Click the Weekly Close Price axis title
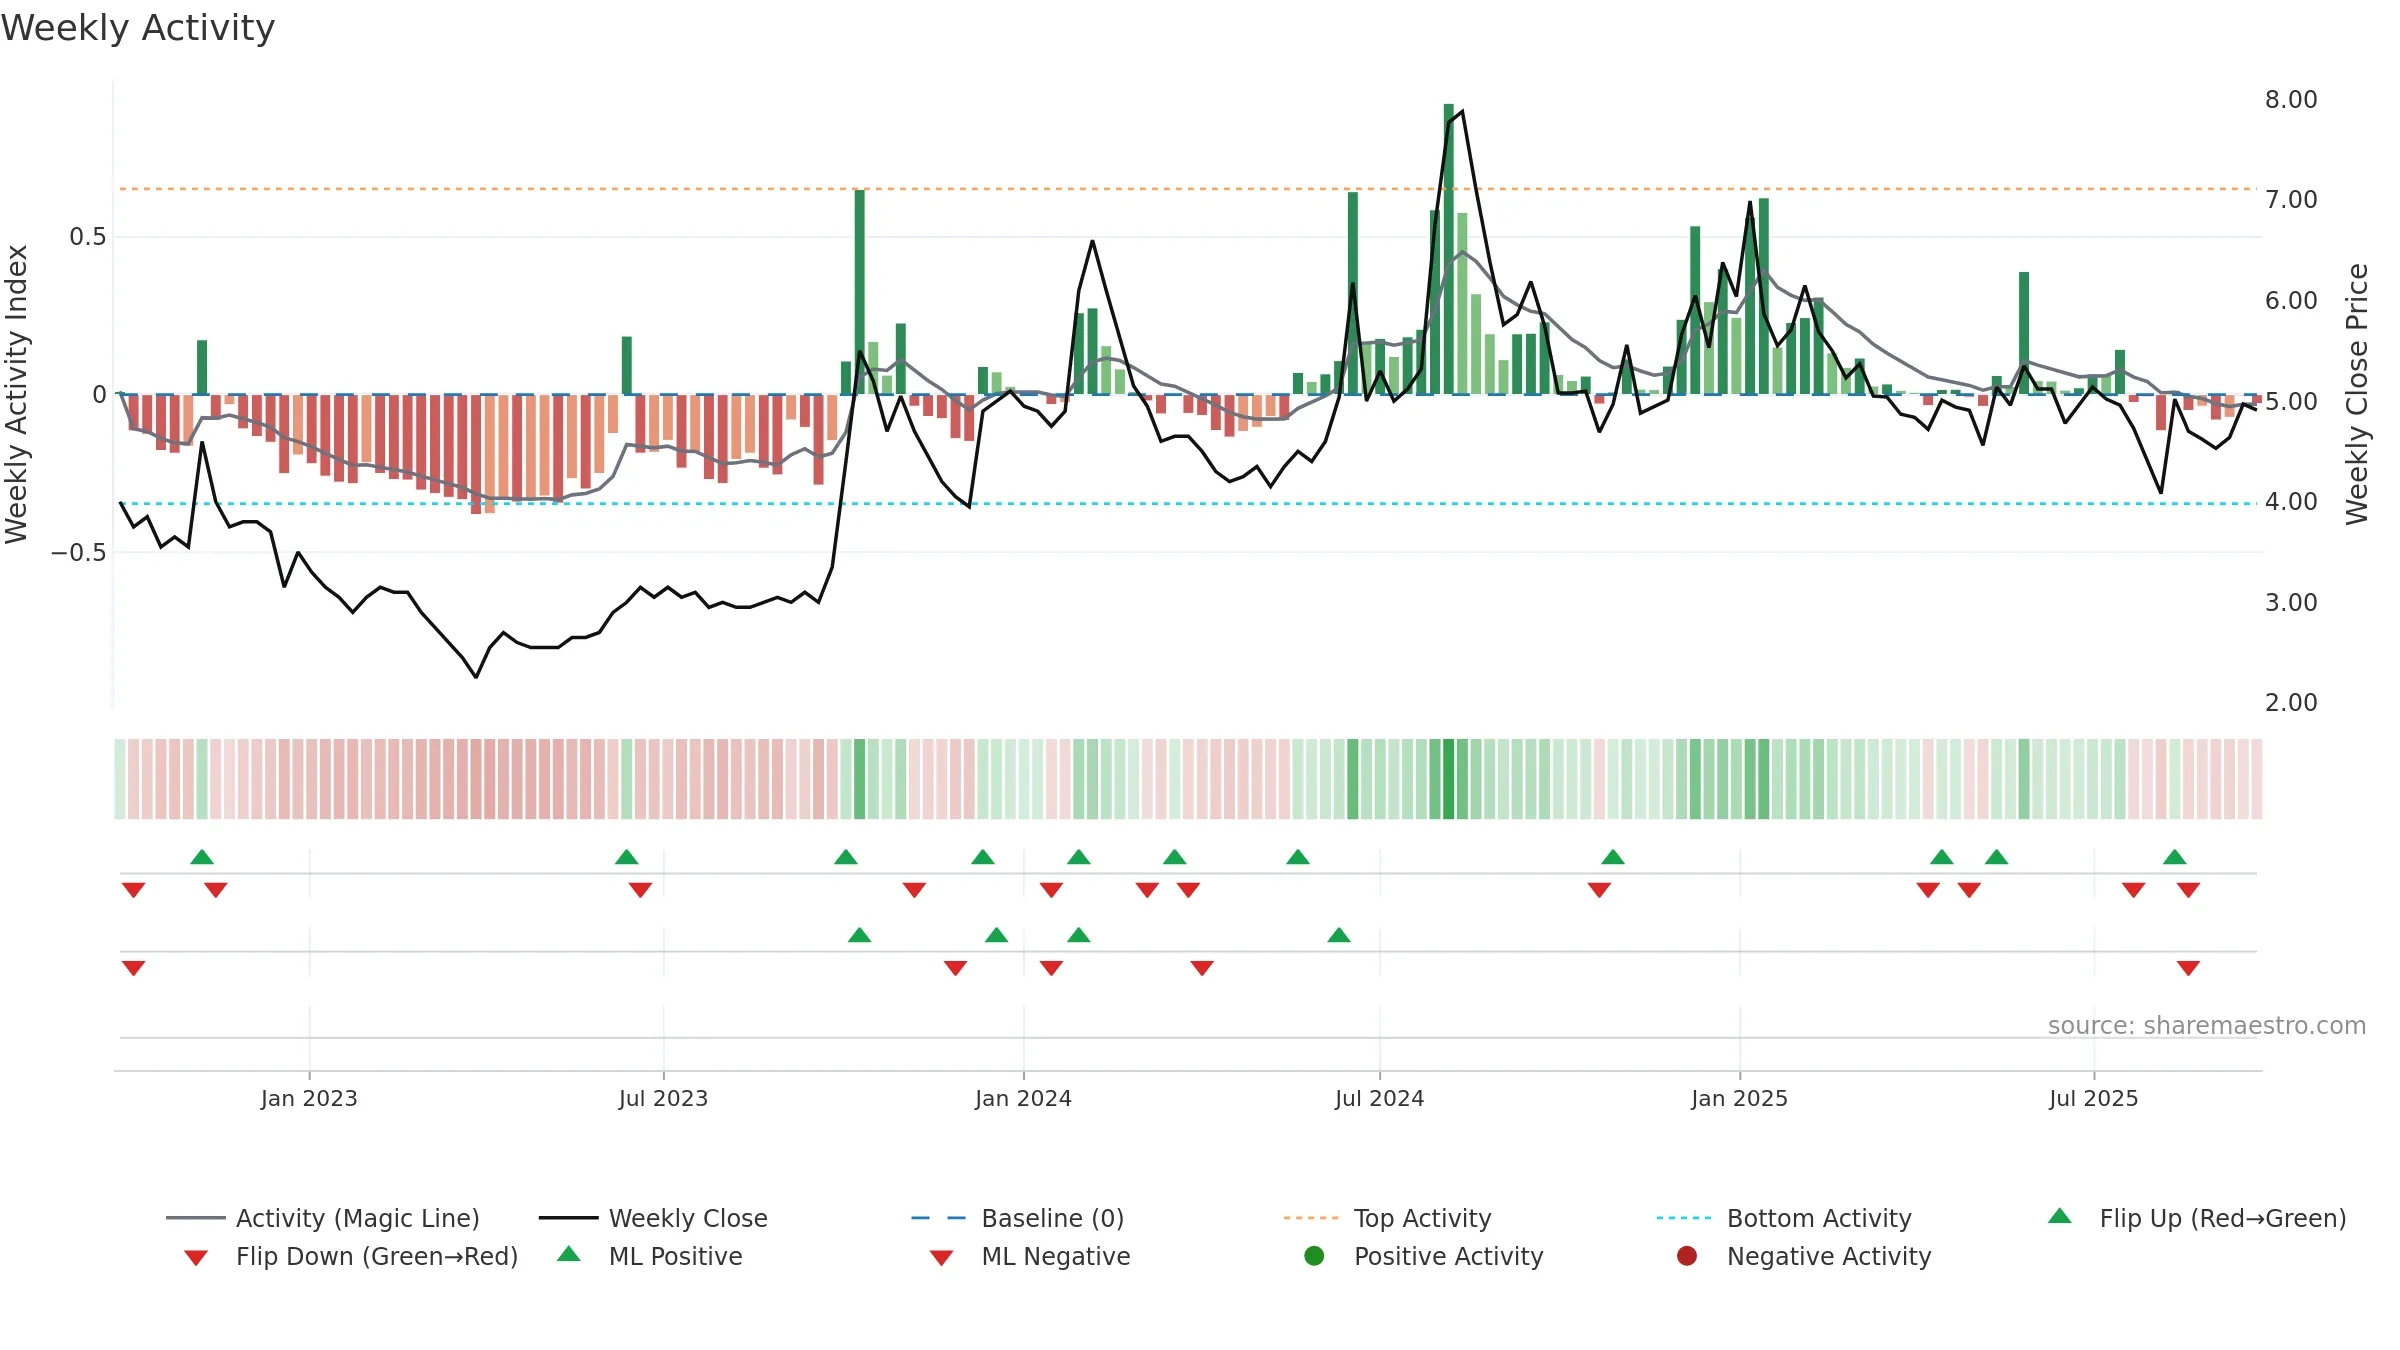This screenshot has width=2400, height=1350. tap(2357, 394)
